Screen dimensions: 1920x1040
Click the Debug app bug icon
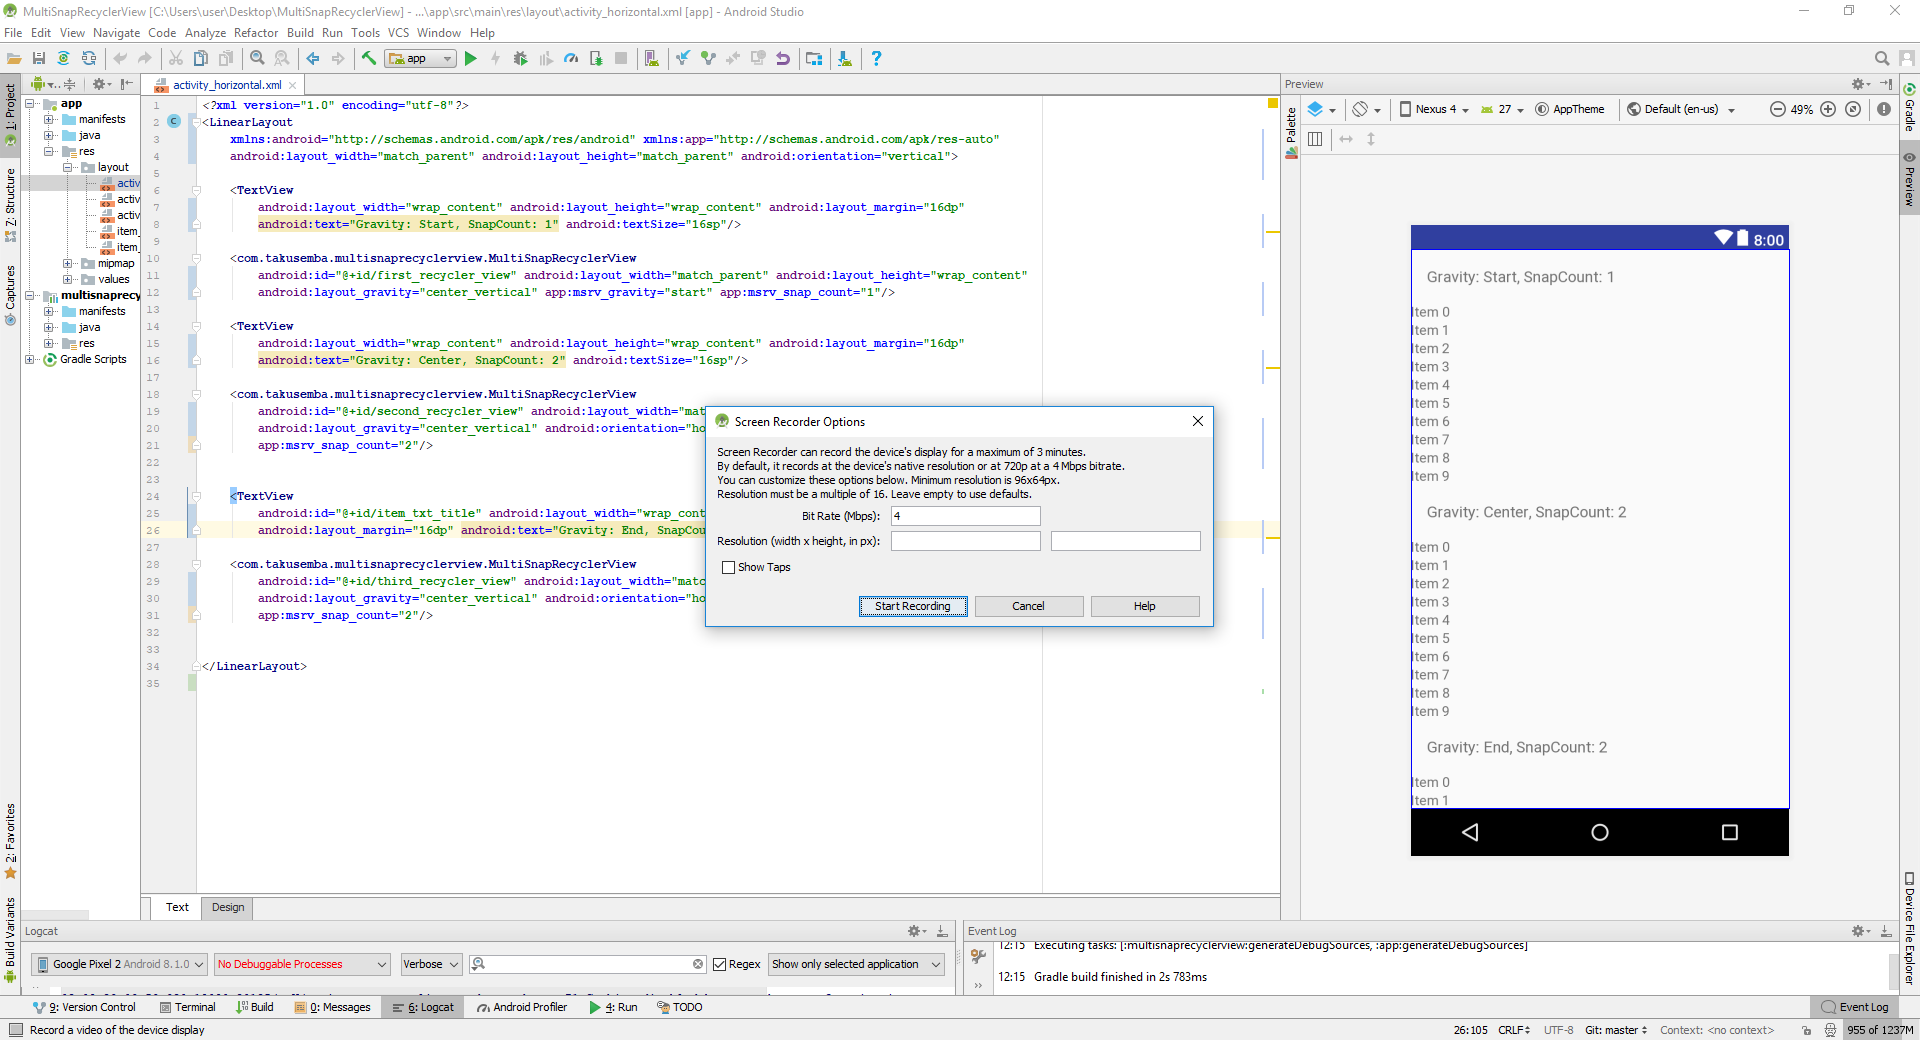pyautogui.click(x=520, y=59)
